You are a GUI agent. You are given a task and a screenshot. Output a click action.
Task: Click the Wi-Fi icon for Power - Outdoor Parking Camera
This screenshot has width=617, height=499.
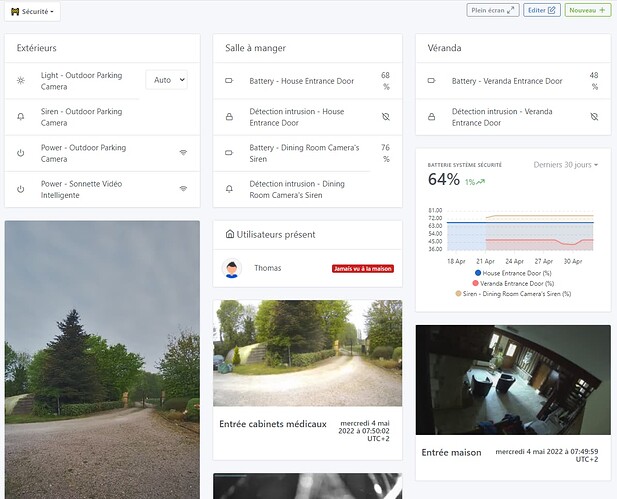coord(183,153)
